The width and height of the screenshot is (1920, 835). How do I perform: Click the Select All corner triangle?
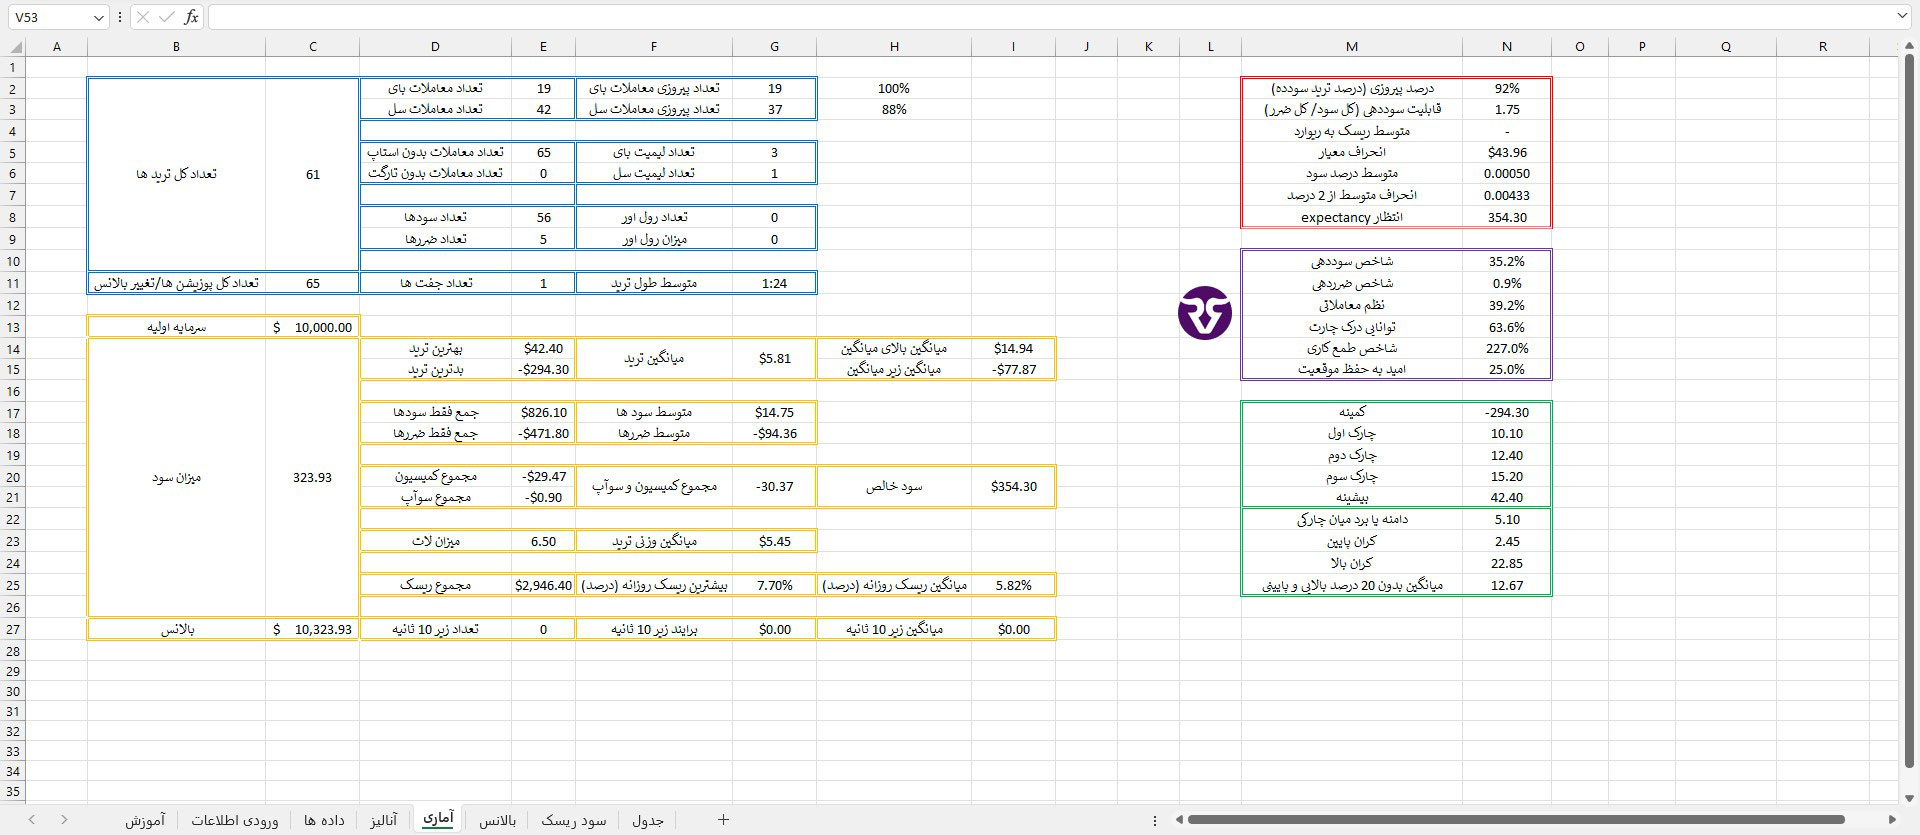pos(15,46)
